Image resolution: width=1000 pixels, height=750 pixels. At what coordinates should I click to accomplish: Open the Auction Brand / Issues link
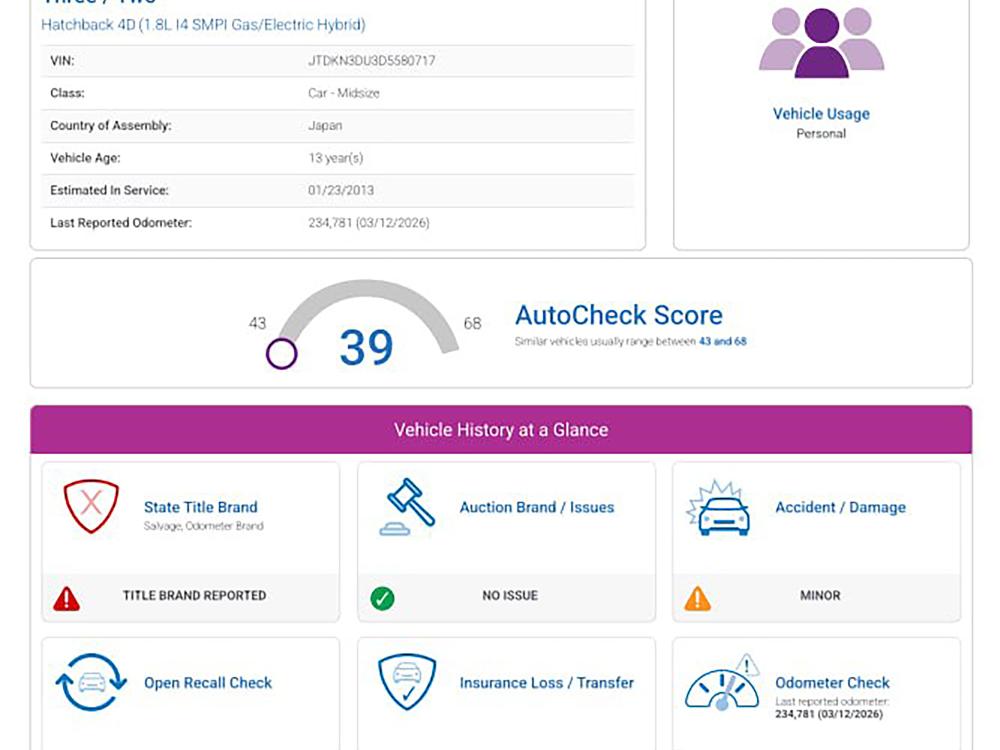[536, 507]
